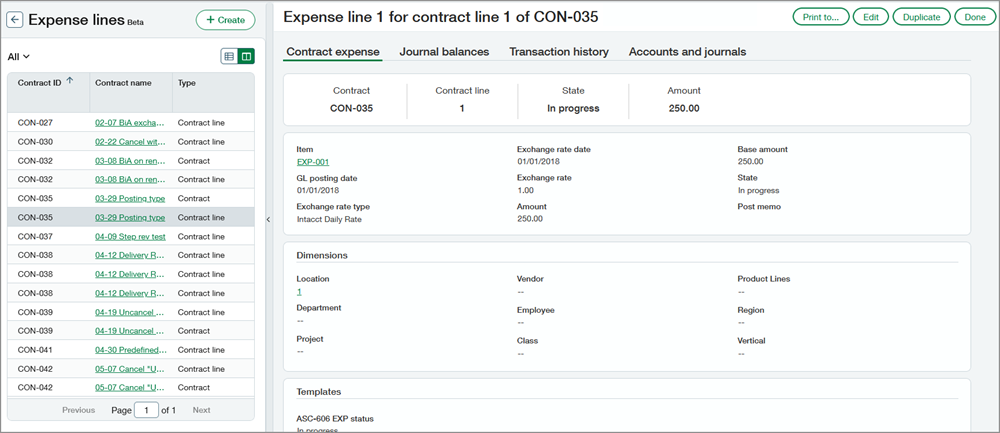Click the Duplicate button

(921, 17)
